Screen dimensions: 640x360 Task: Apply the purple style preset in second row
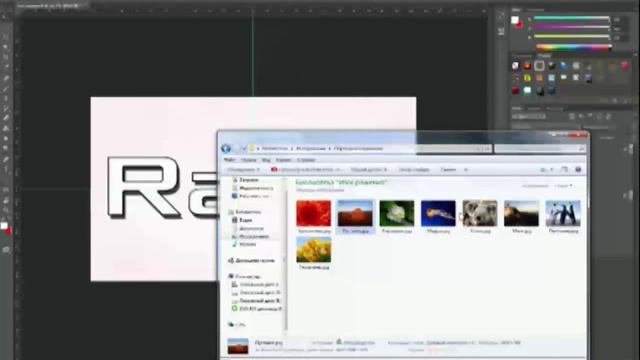tap(588, 78)
